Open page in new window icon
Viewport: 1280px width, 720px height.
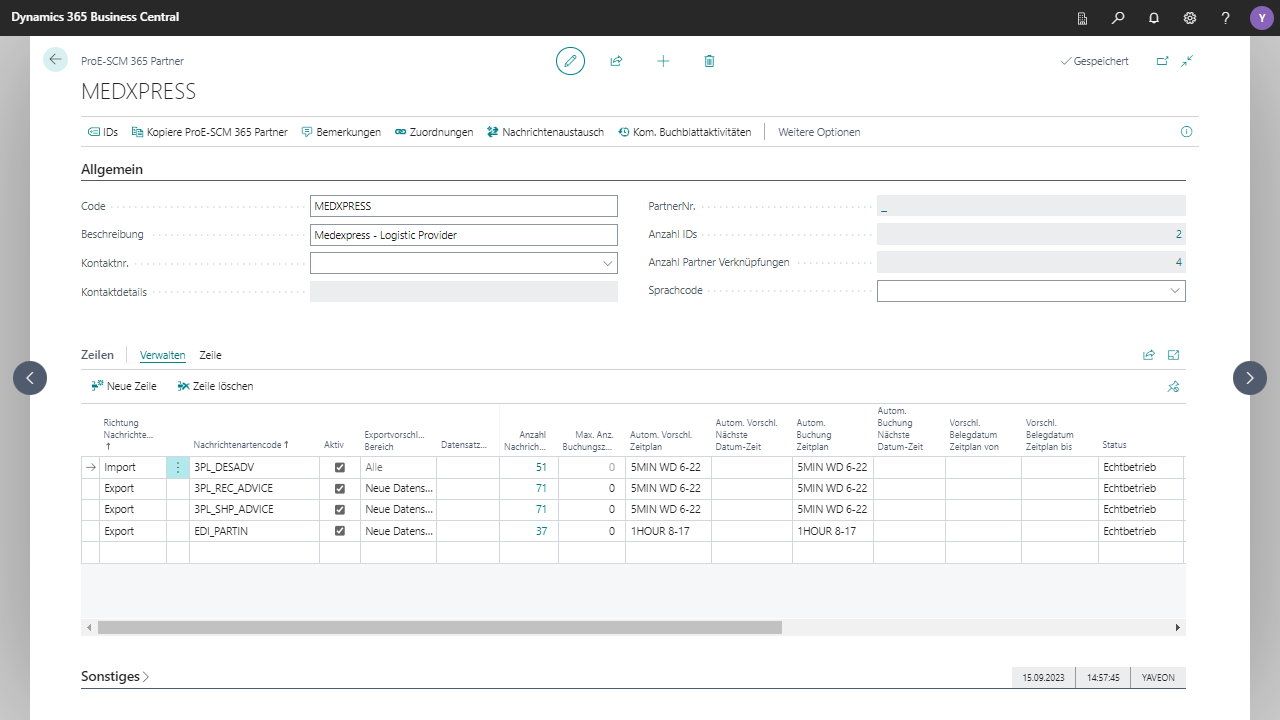click(x=1162, y=61)
